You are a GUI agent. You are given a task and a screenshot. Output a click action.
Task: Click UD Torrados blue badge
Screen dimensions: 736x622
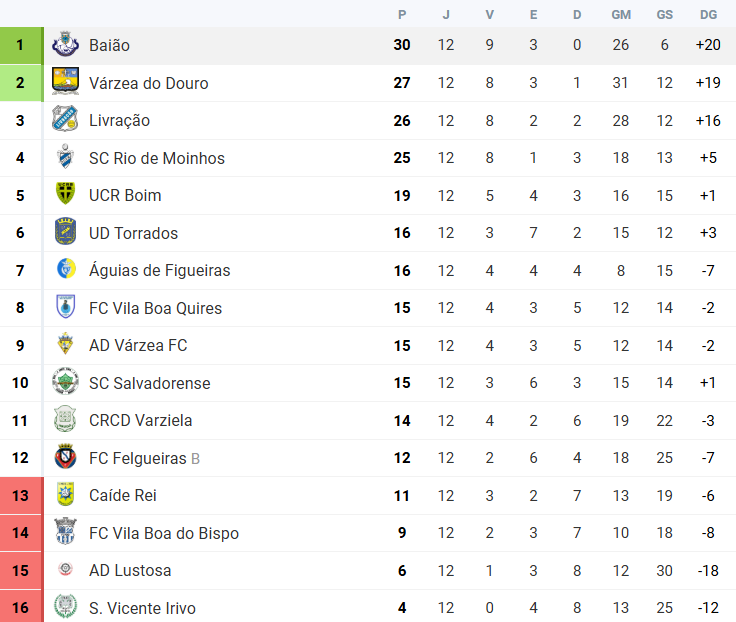[x=65, y=231]
